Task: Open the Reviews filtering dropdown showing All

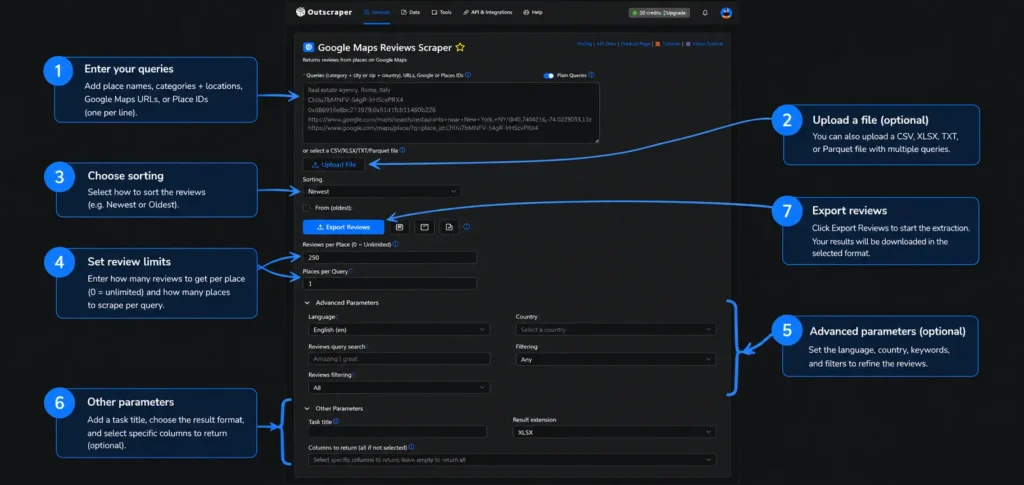Action: pyautogui.click(x=398, y=388)
